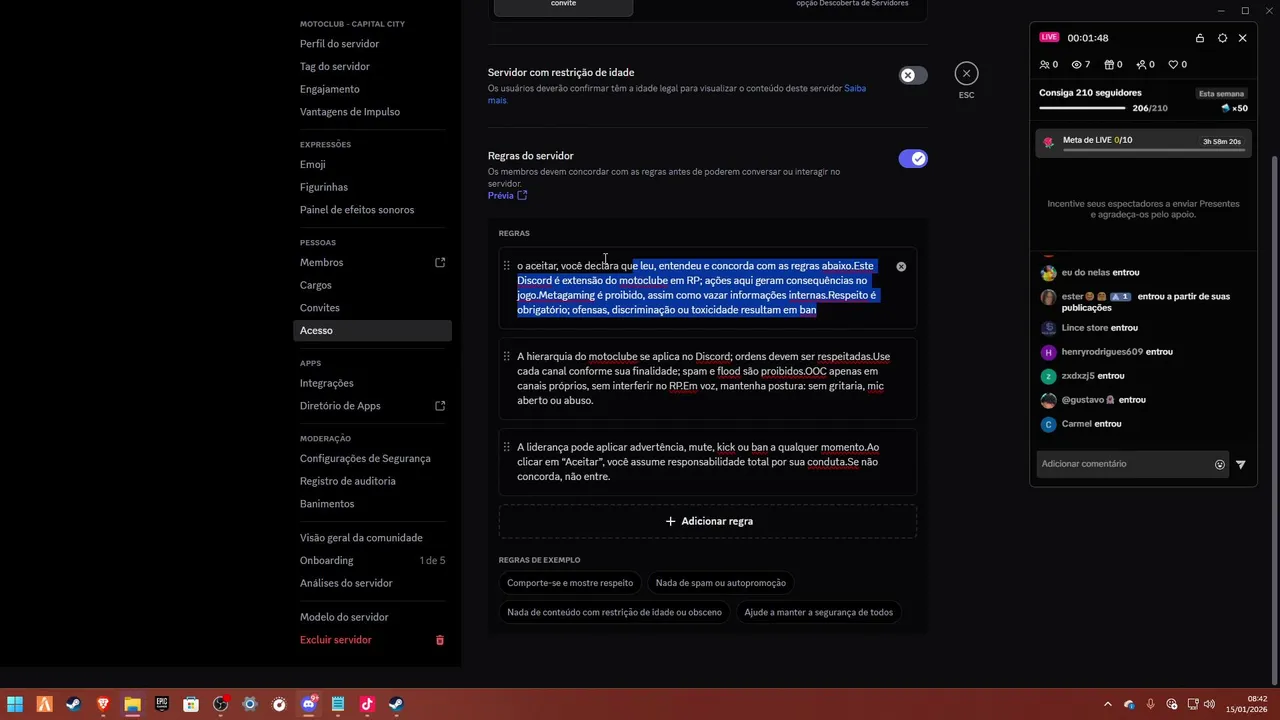This screenshot has width=1280, height=720.
Task: Go to Engajamento settings
Action: pos(329,89)
